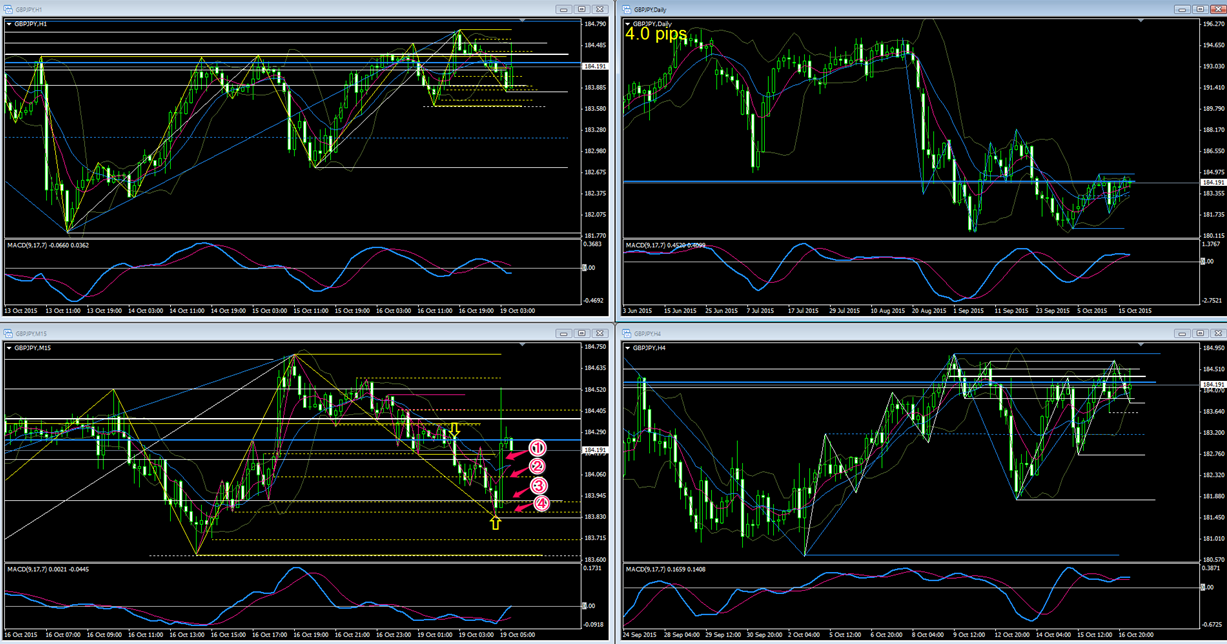Maximize the GBPJPY,H4 chart window

pos(1198,333)
